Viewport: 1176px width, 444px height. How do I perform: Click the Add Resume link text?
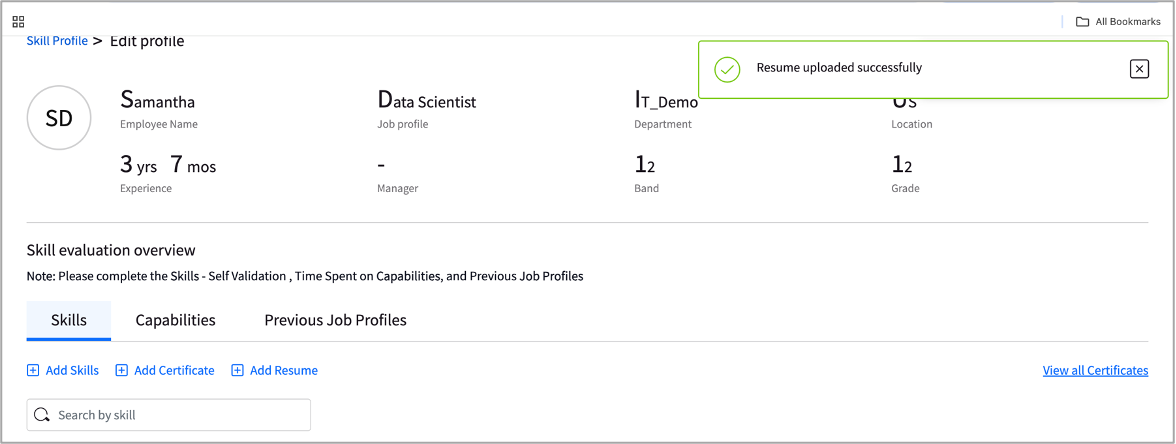pyautogui.click(x=284, y=370)
